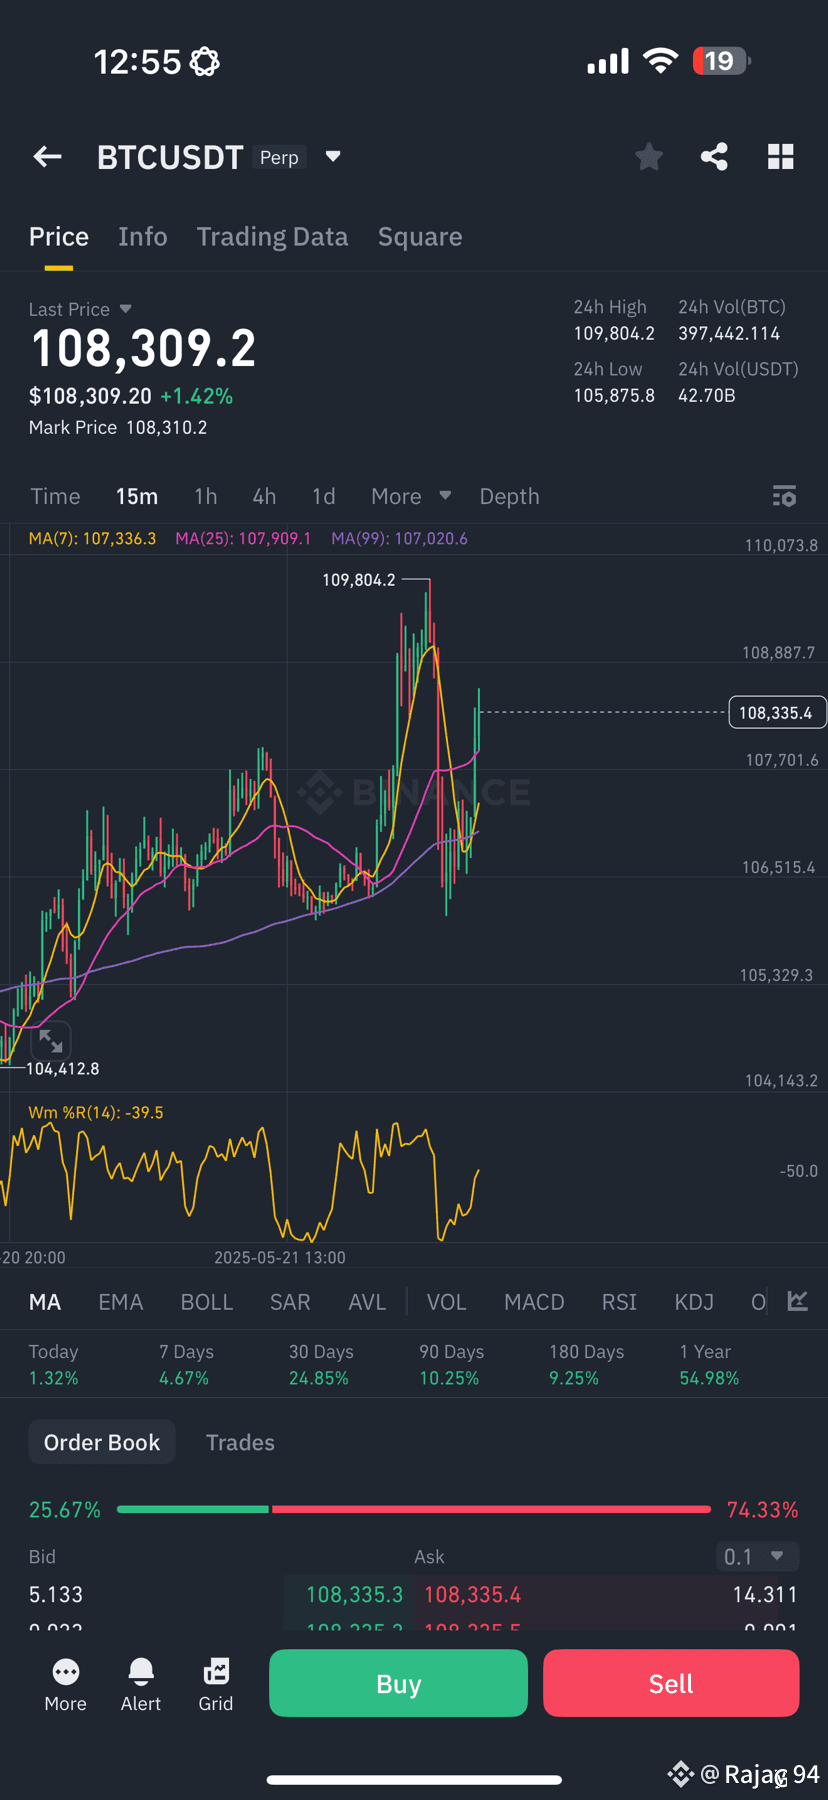Tap the 1 Year 54.98% change
828x1800 pixels.
point(709,1365)
